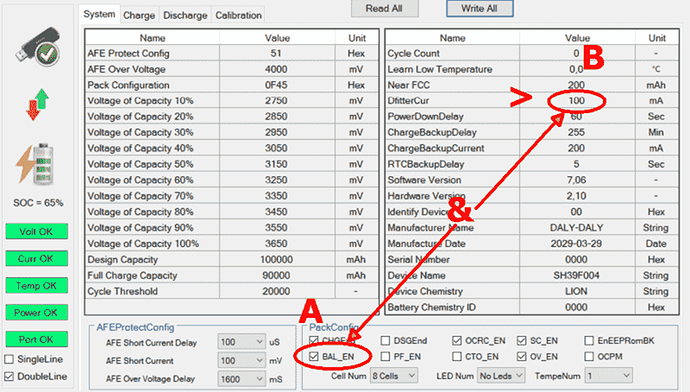The width and height of the screenshot is (690, 392).
Task: Uncheck the OCRC_EN checkbox
Action: (457, 341)
